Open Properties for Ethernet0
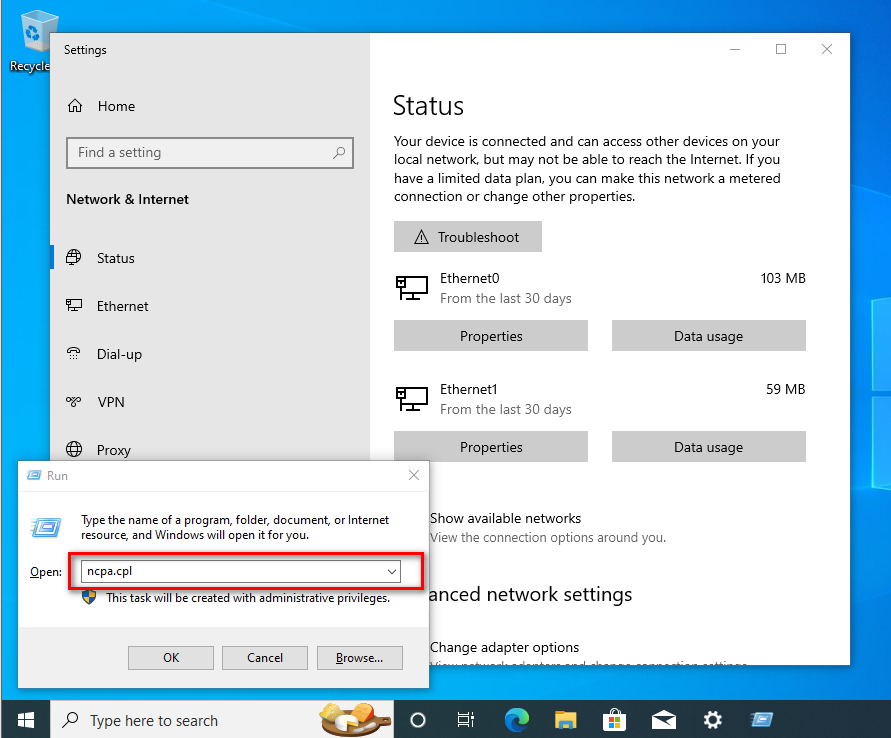The image size is (891, 738). point(490,336)
